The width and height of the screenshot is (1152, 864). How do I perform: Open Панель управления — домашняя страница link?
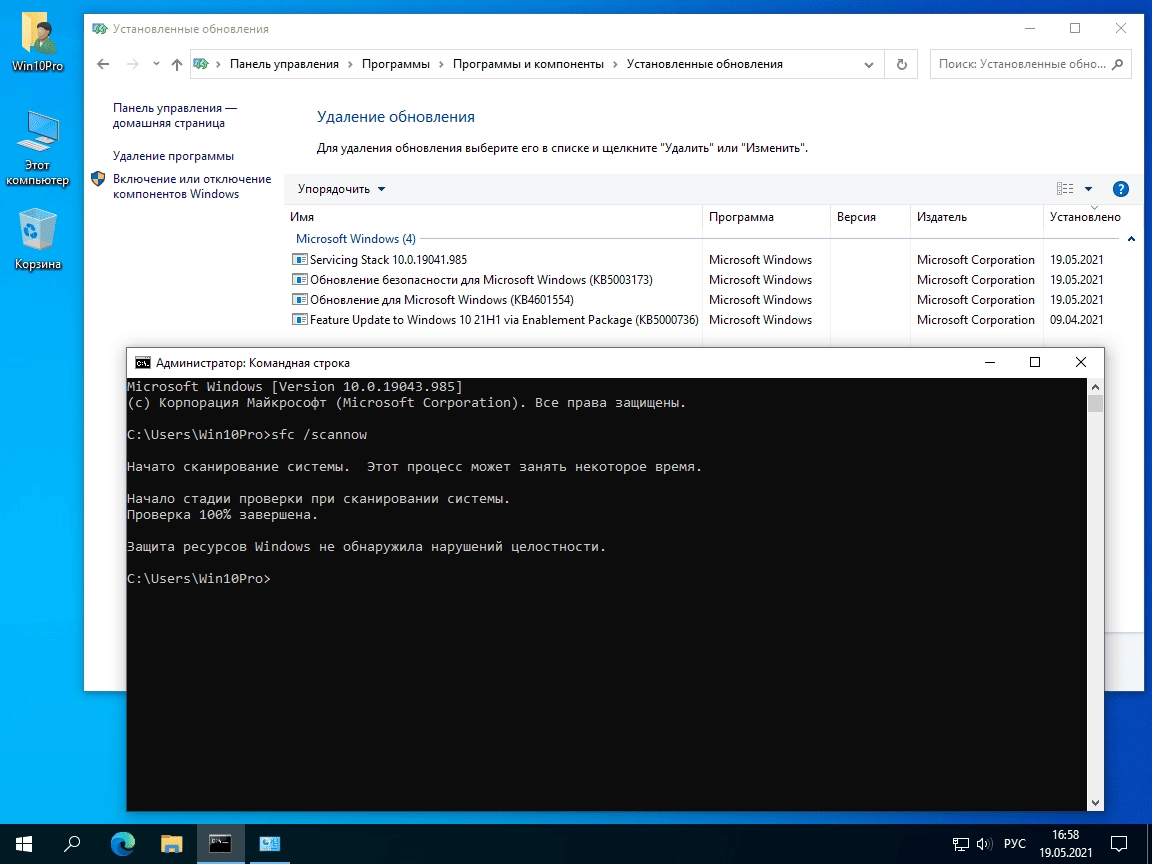tap(175, 115)
